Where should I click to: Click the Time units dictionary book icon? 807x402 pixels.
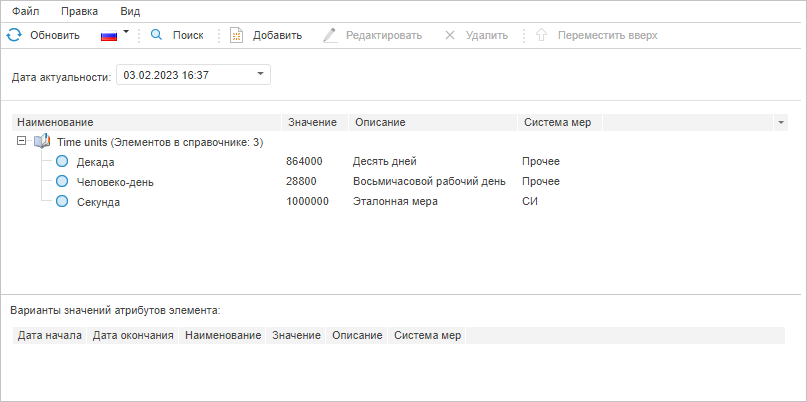(42, 142)
